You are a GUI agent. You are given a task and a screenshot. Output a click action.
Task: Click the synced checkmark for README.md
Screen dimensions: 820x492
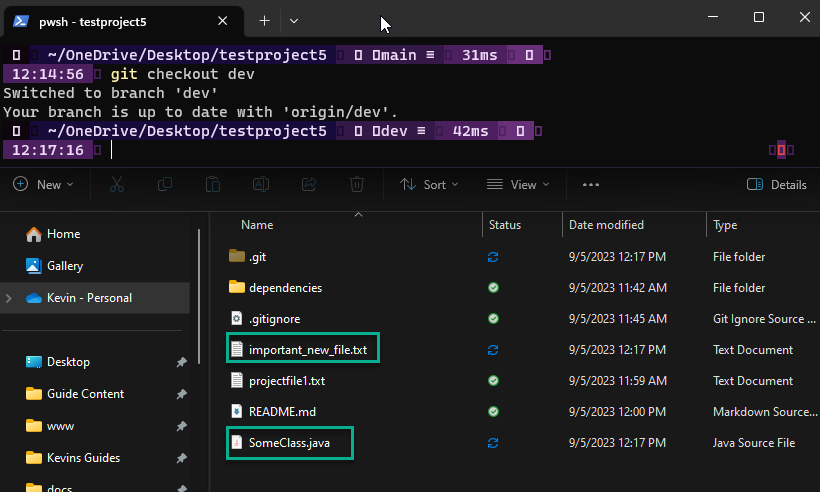coord(493,411)
